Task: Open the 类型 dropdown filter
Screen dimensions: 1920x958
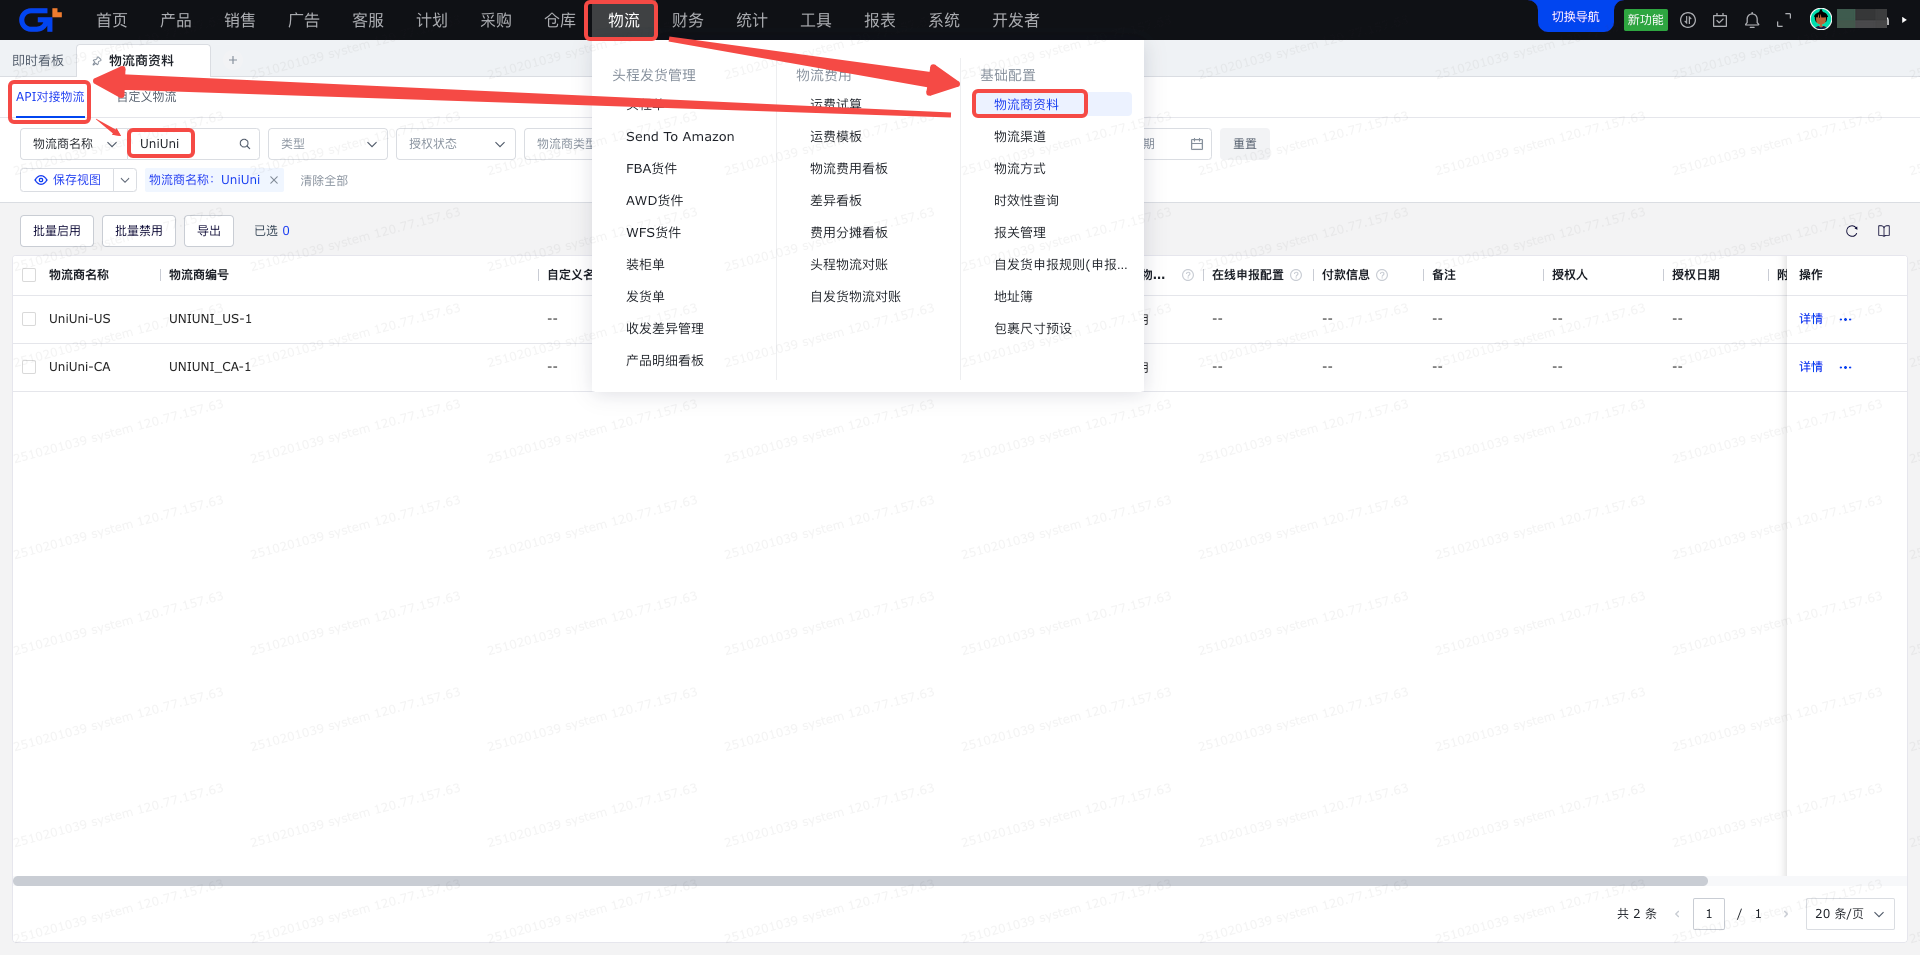Action: pyautogui.click(x=328, y=144)
